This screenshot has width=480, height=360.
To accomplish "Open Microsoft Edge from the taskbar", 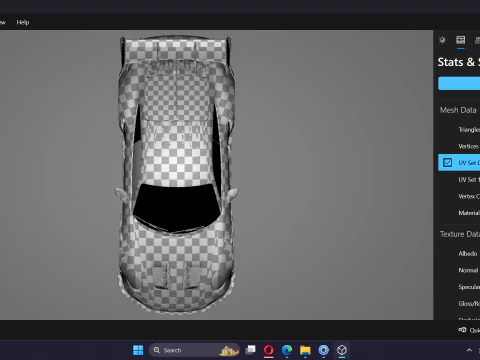I will point(287,350).
